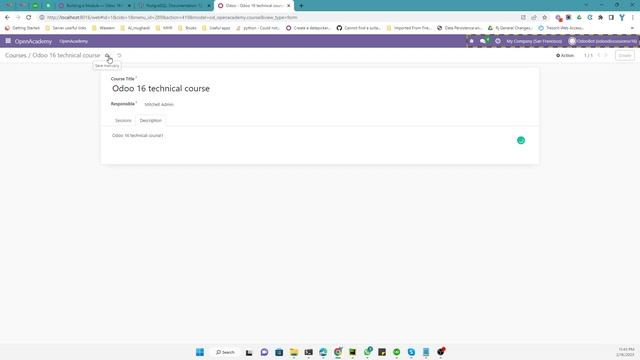Edit the Course Title field
This screenshot has height=360, width=640.
(x=320, y=89)
